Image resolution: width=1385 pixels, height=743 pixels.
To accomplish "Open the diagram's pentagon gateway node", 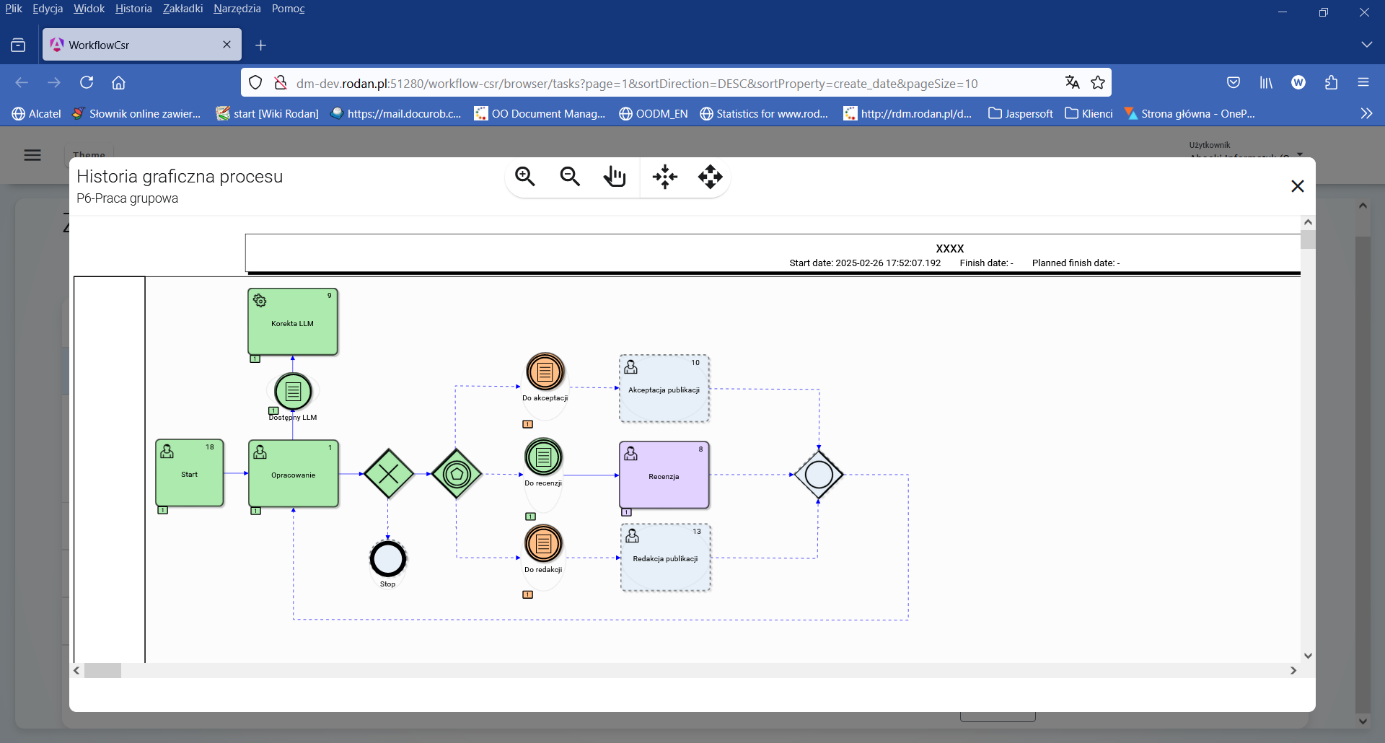I will (x=456, y=472).
